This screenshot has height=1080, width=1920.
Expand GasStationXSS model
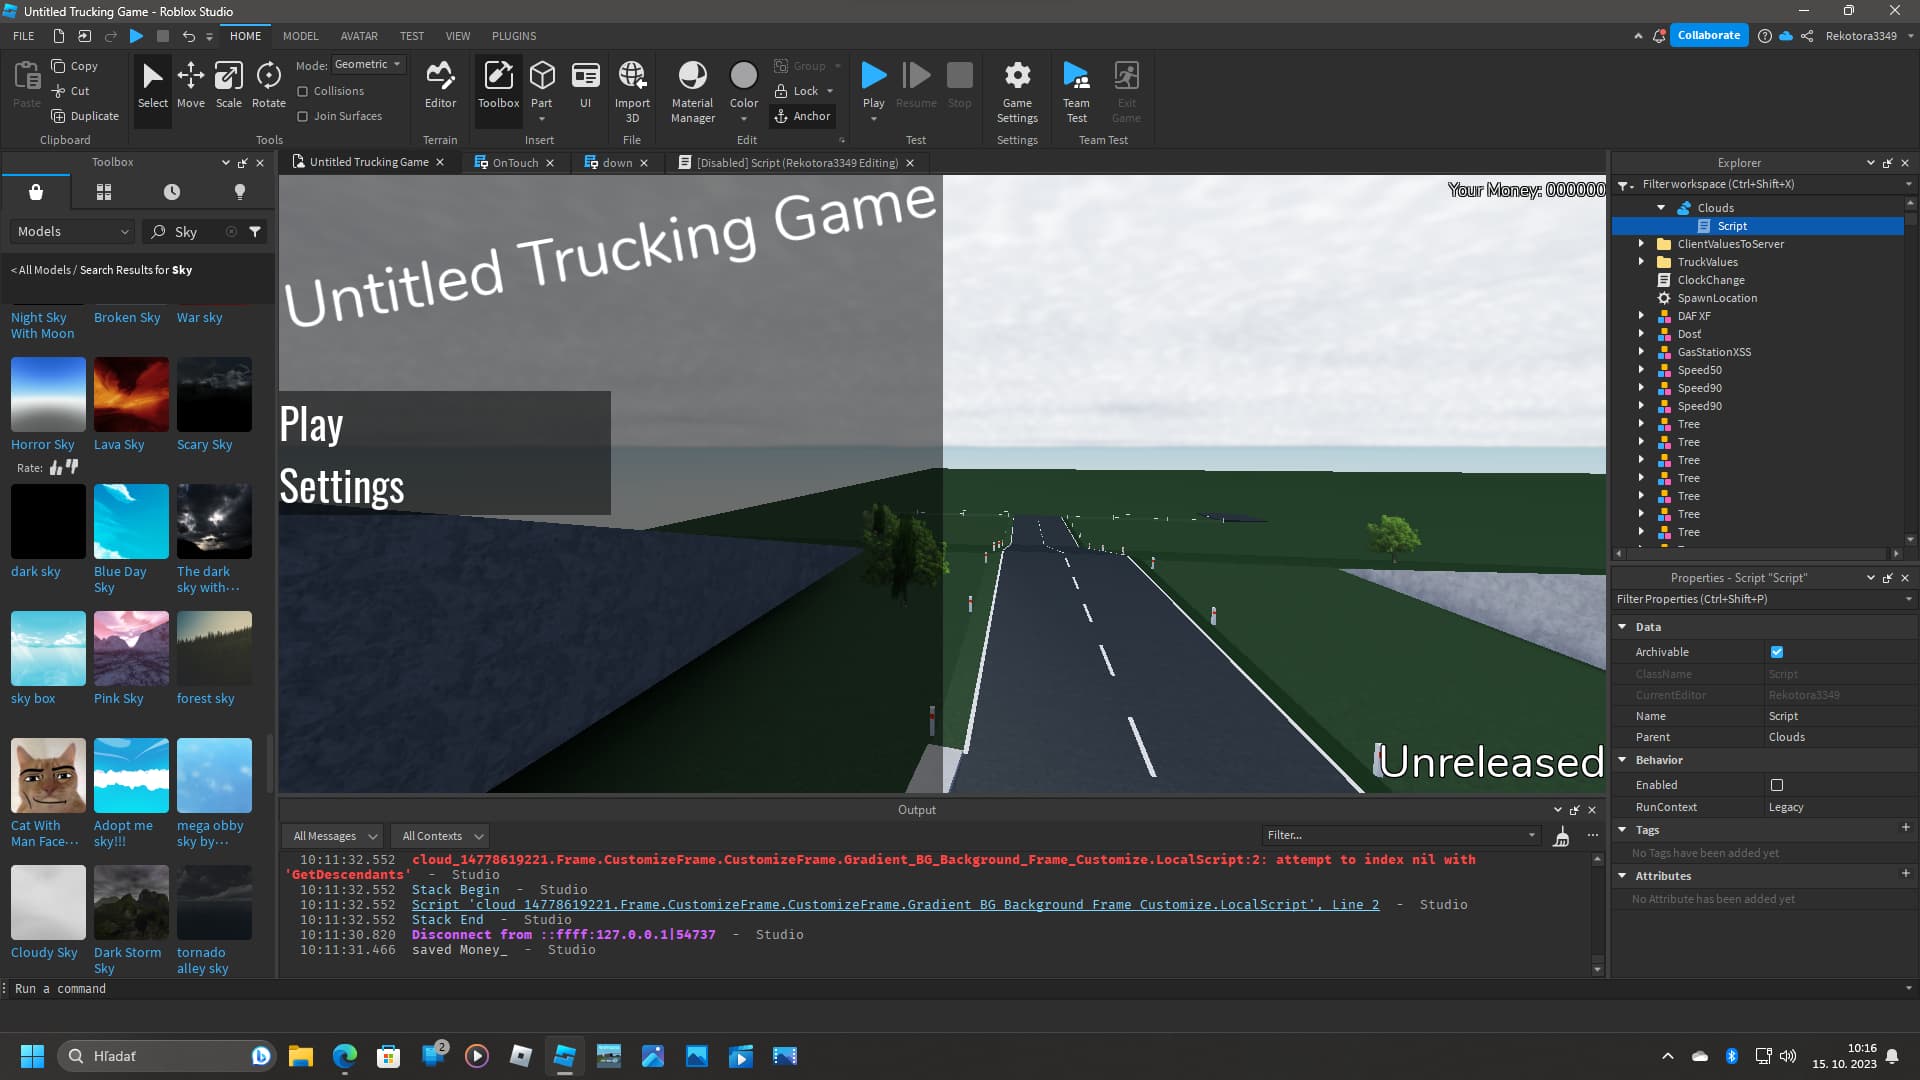[1641, 352]
